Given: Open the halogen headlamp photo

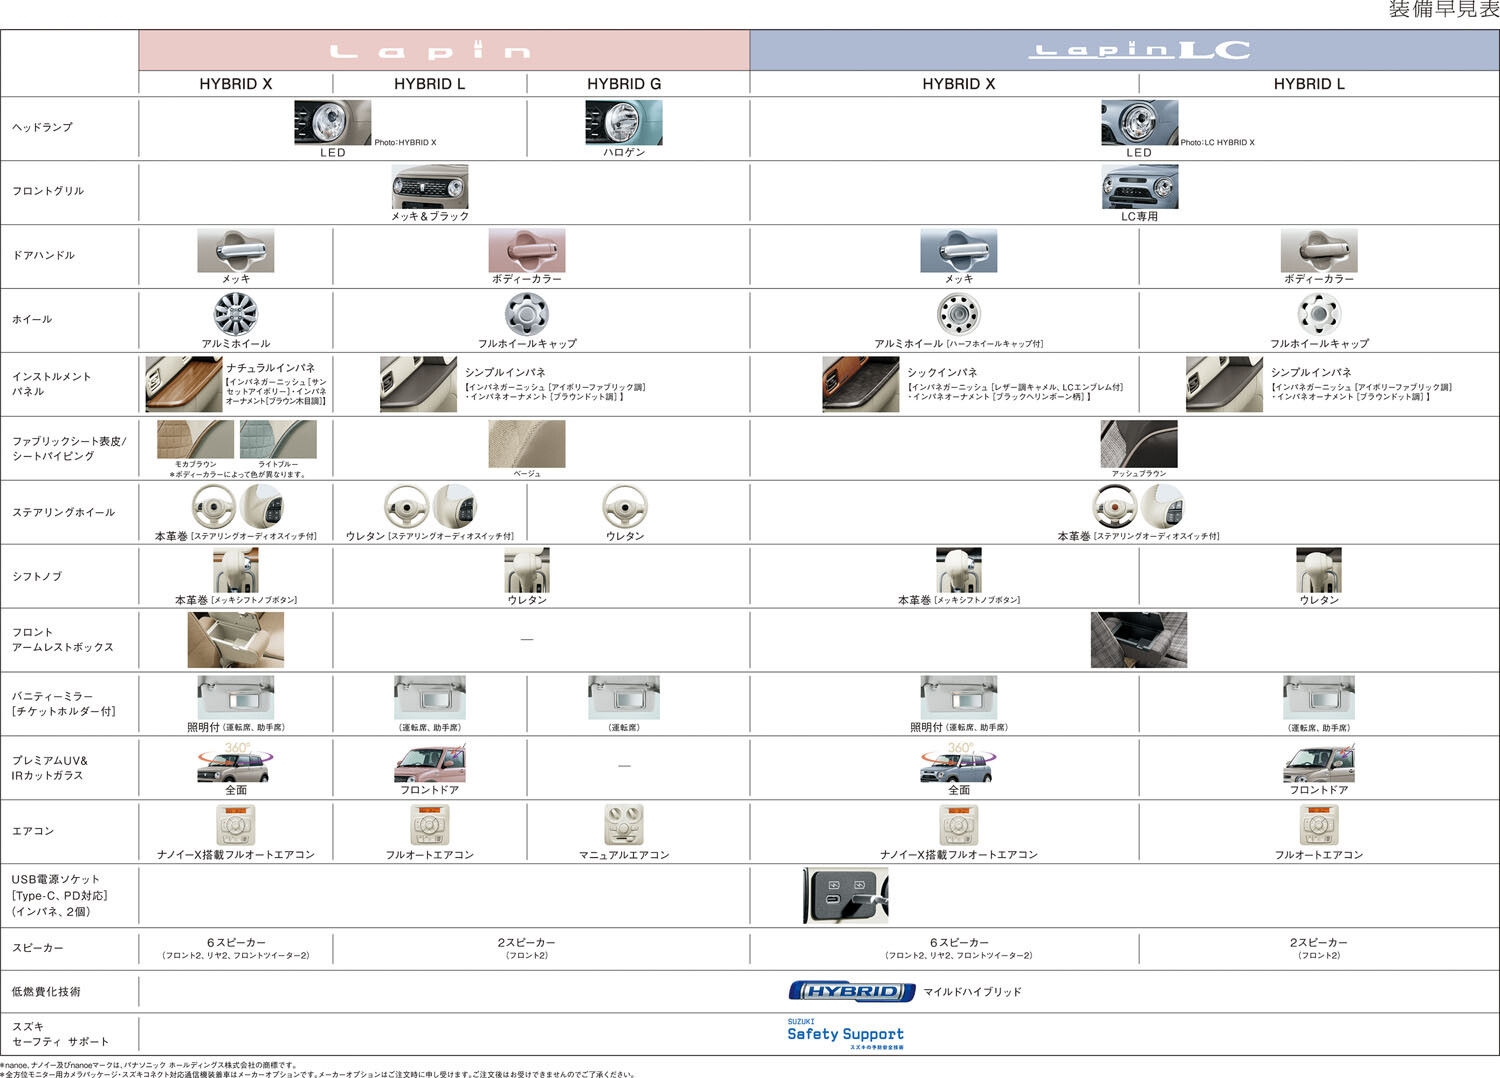Looking at the screenshot, I should click(x=623, y=123).
